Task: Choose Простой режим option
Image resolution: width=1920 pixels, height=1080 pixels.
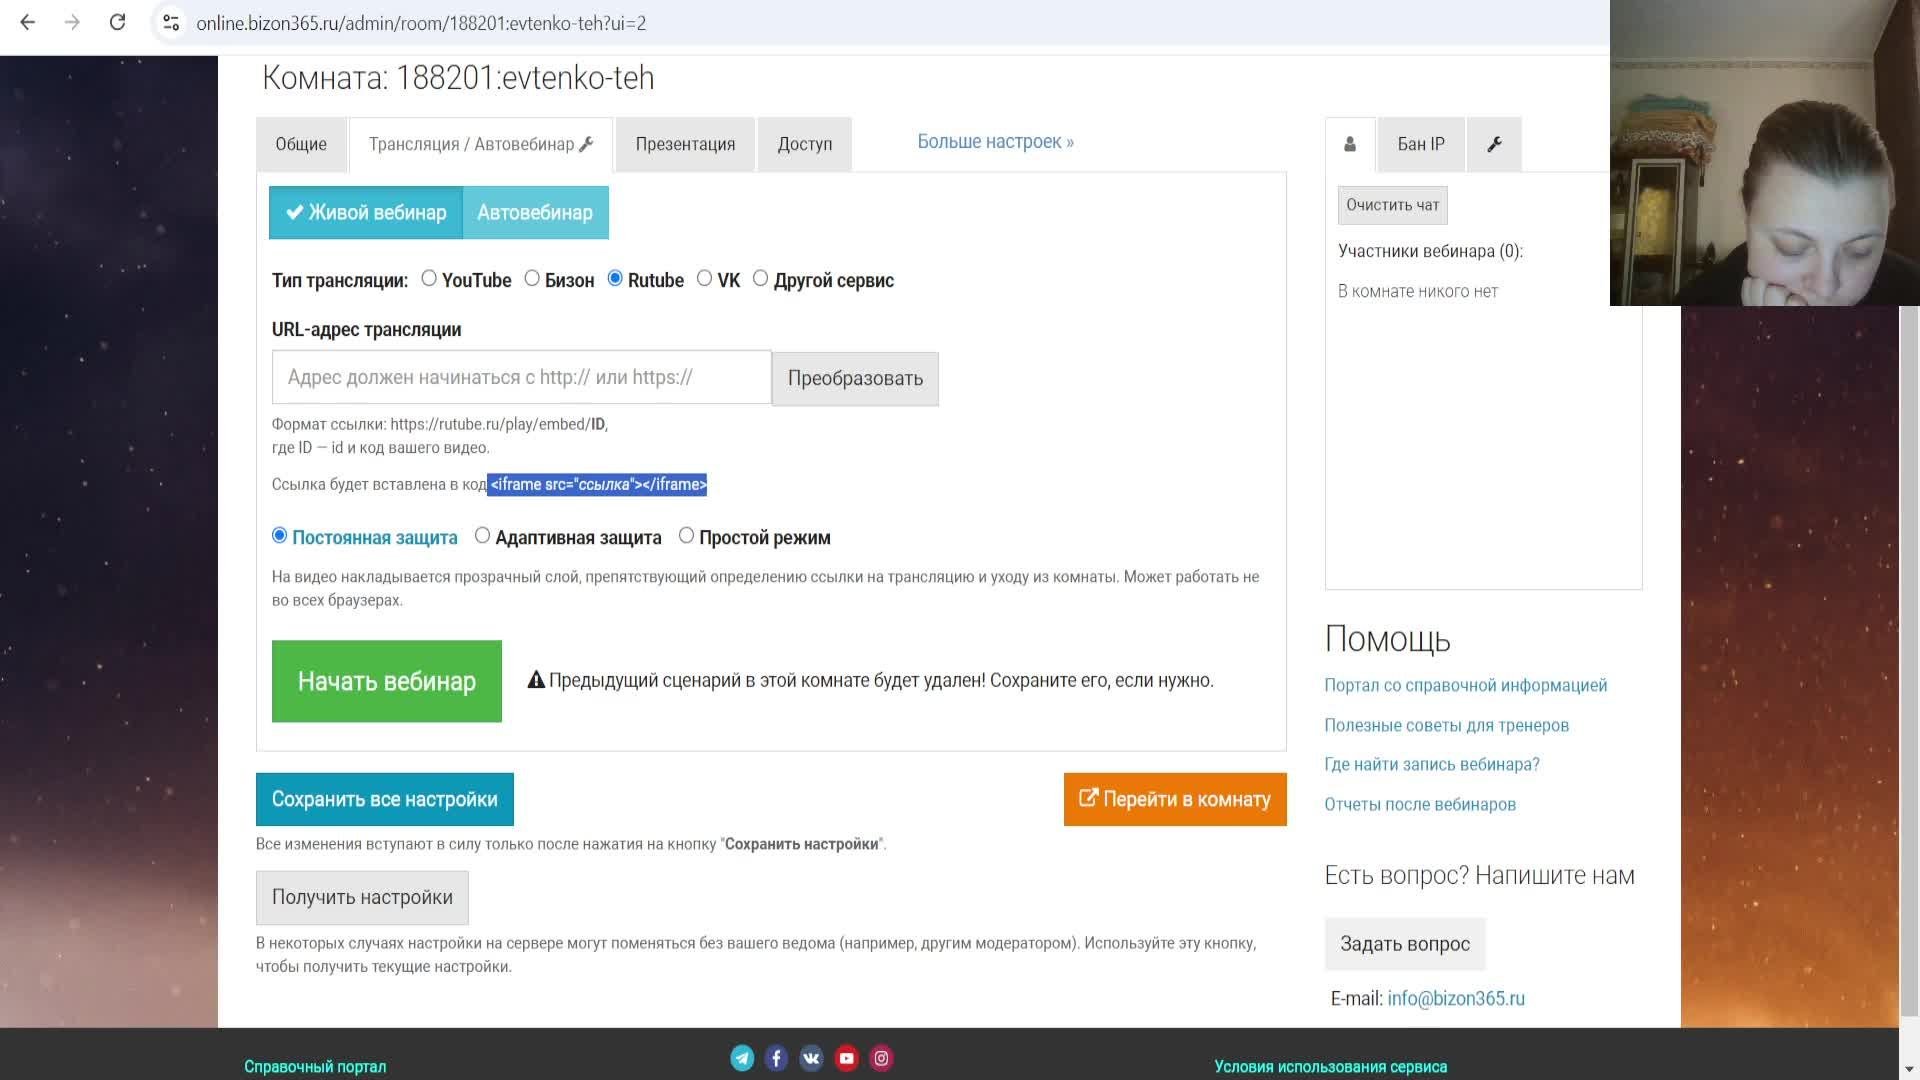Action: pos(686,536)
